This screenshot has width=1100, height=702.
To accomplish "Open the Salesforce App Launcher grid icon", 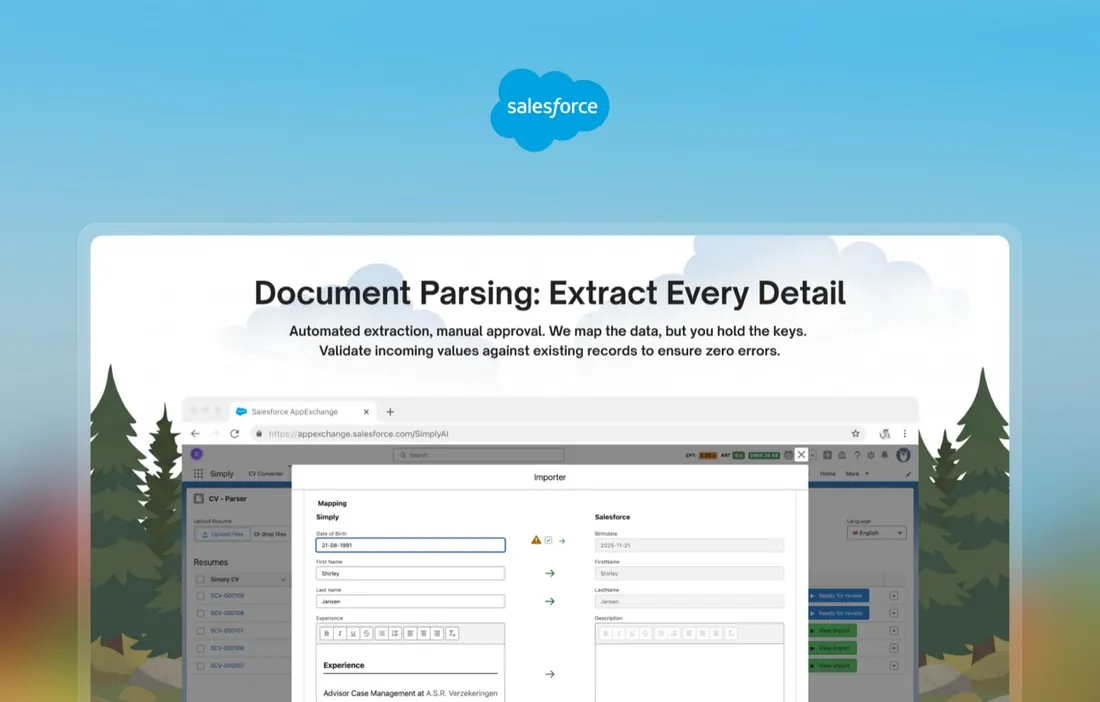I will [x=199, y=473].
